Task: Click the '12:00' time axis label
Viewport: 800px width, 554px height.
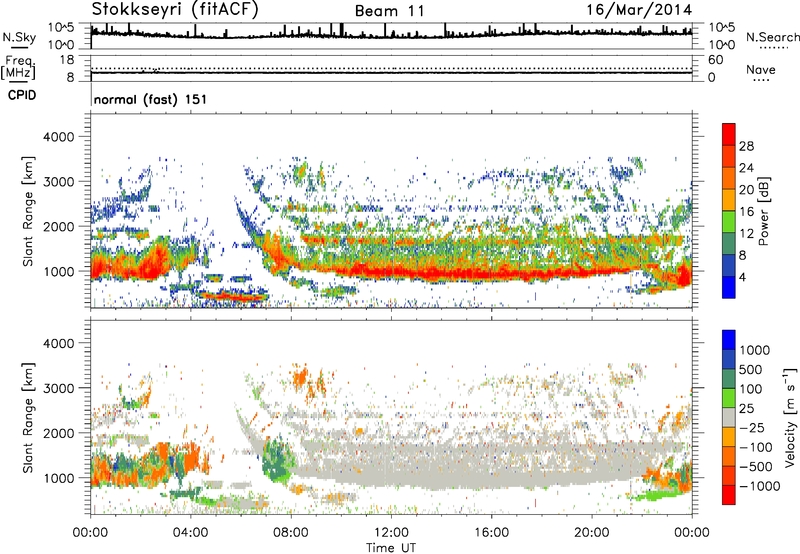Action: (x=392, y=533)
